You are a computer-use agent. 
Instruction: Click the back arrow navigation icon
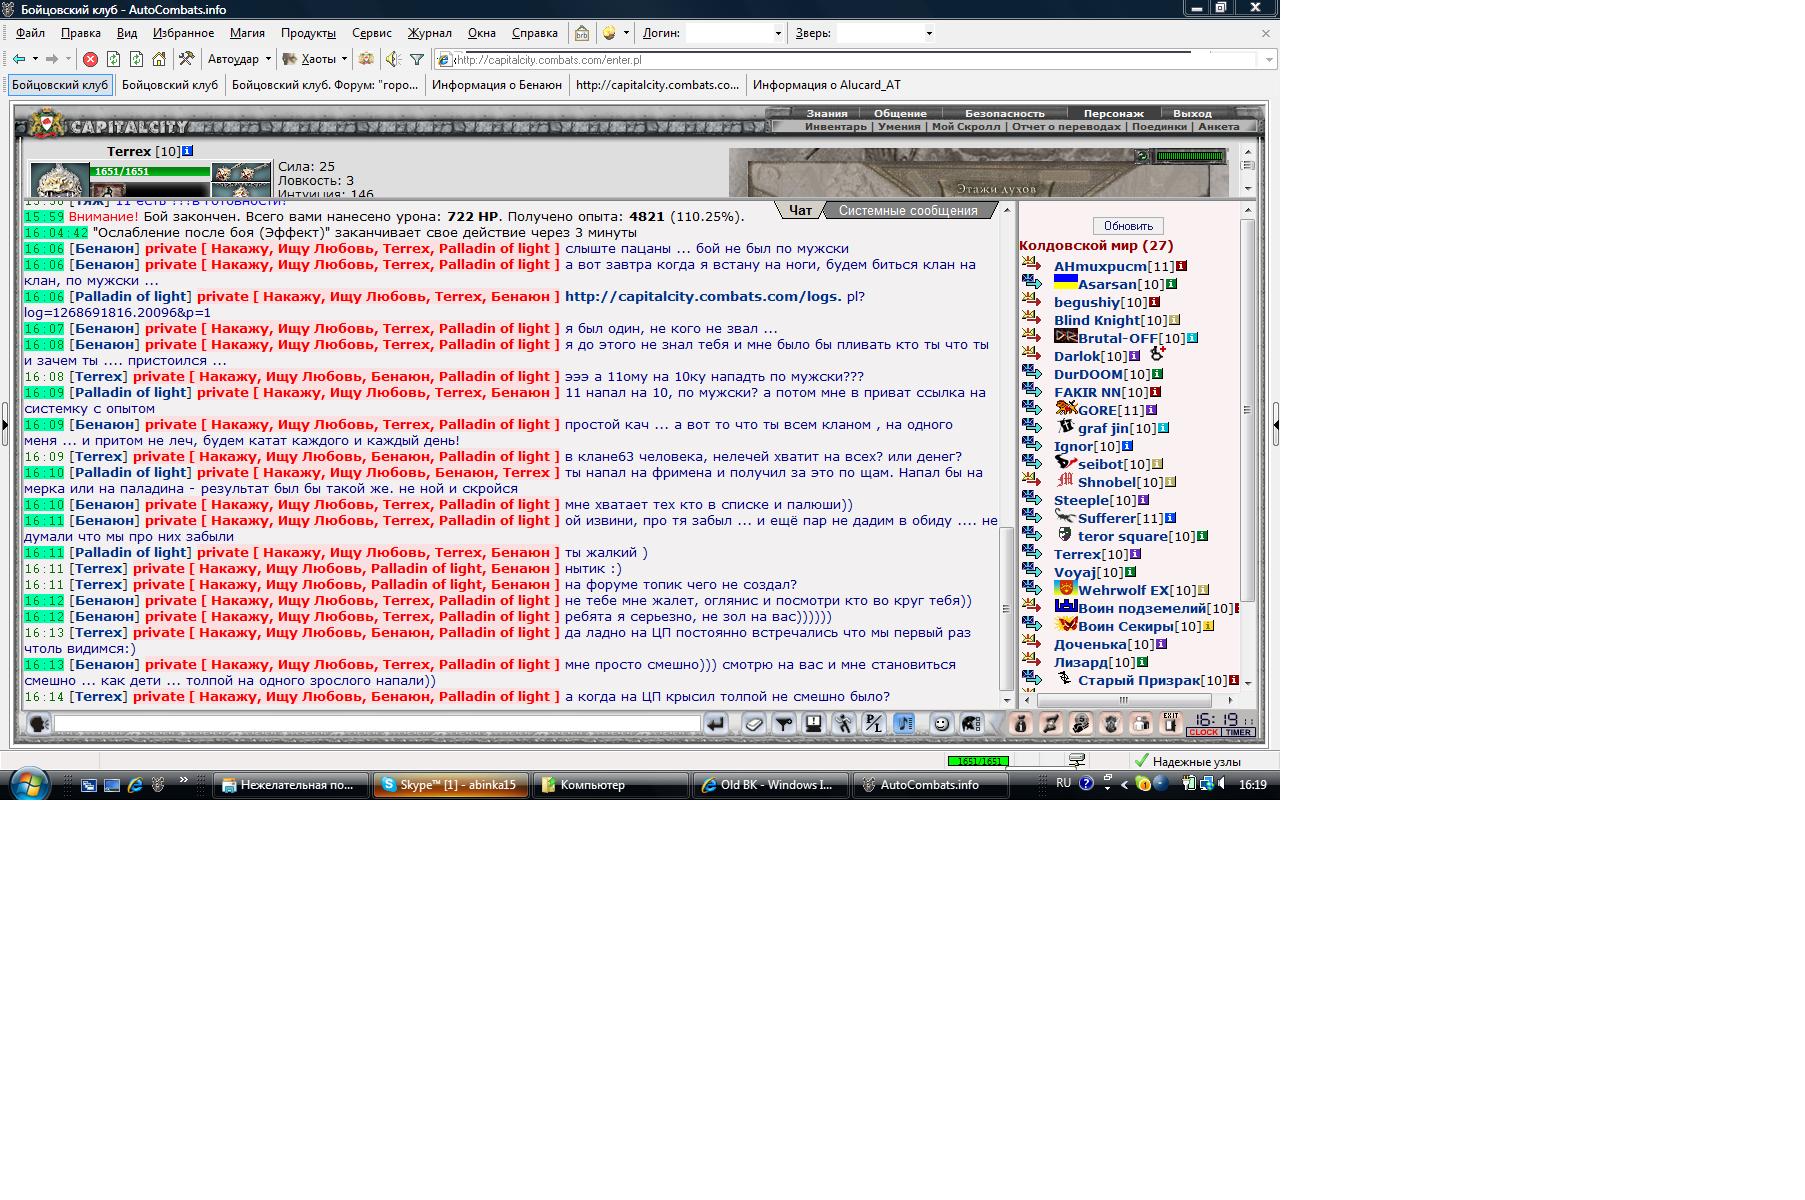point(19,59)
